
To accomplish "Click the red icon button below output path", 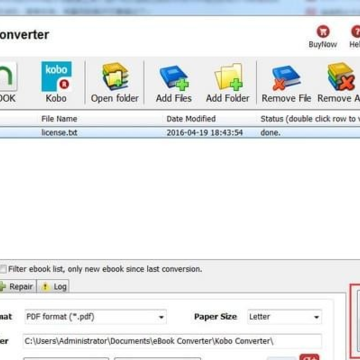I will [309, 358].
